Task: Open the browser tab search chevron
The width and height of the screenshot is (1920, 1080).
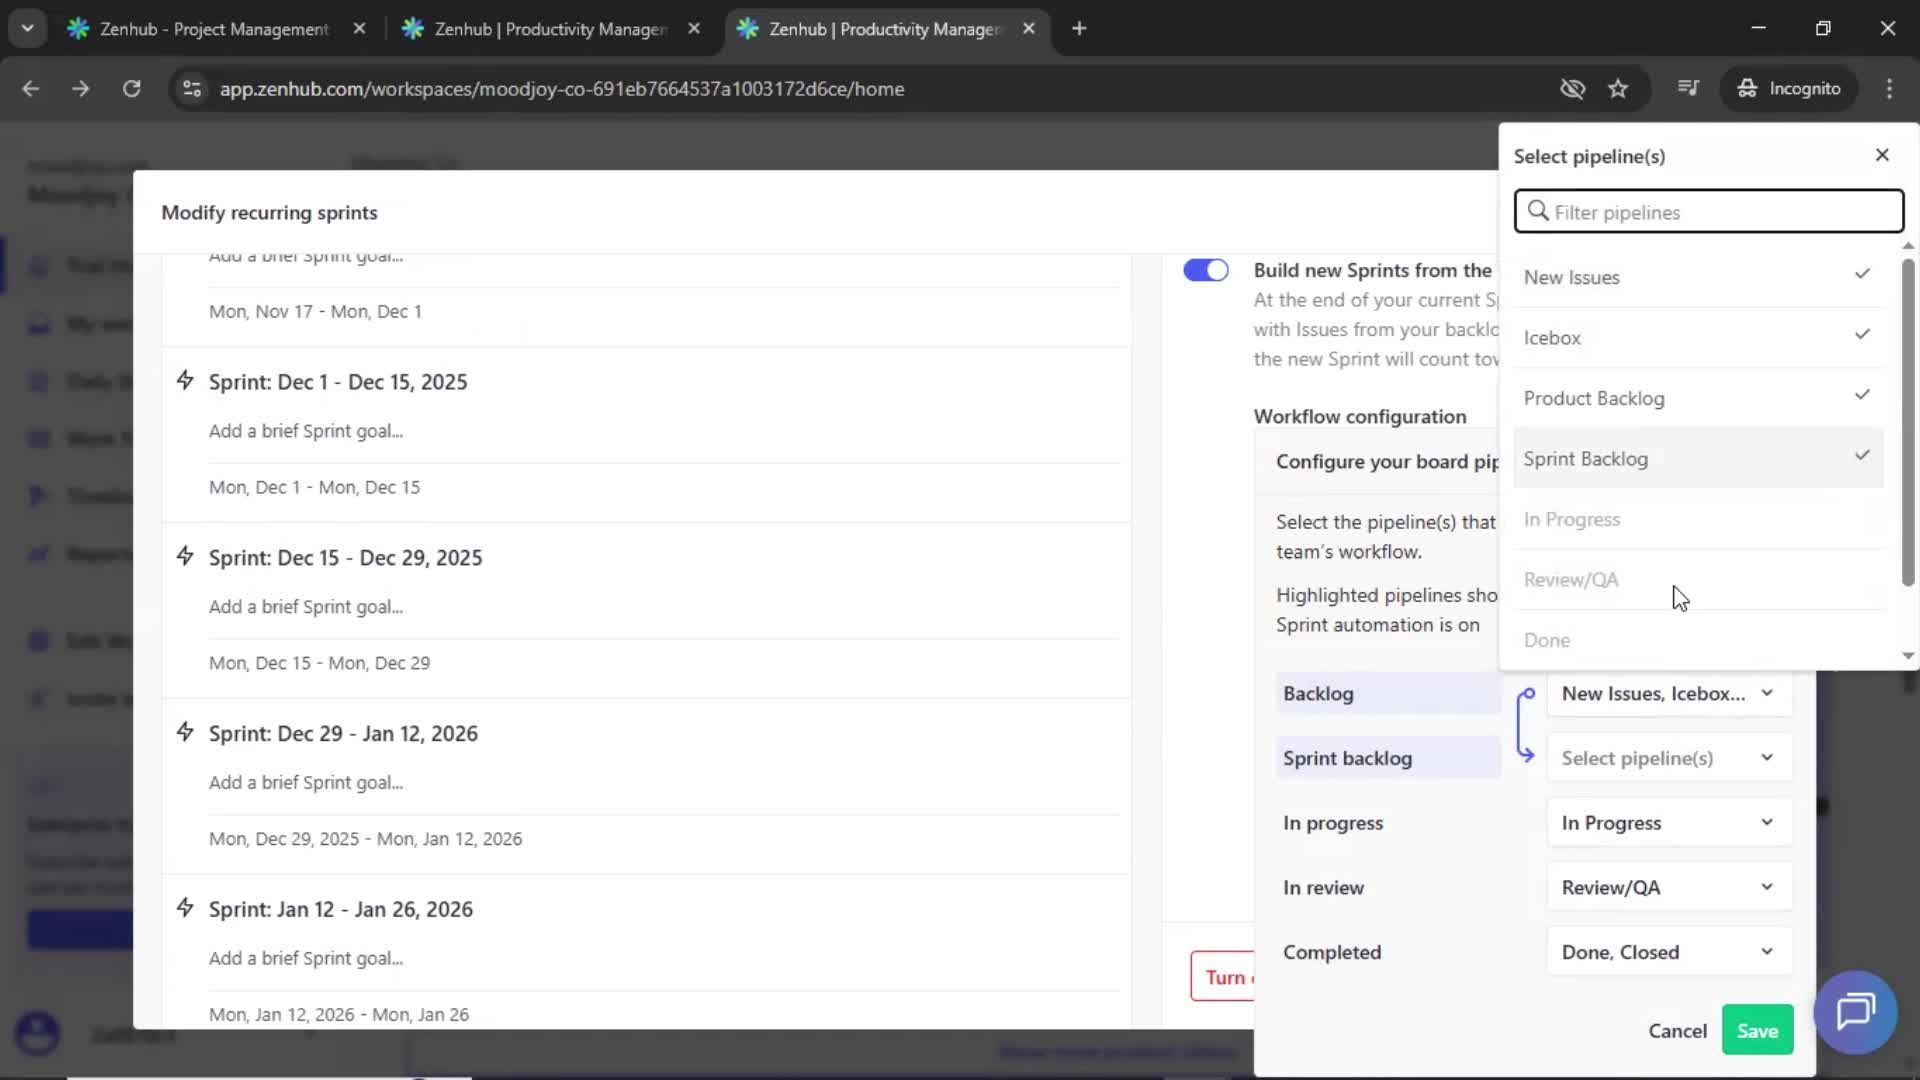Action: 27,28
